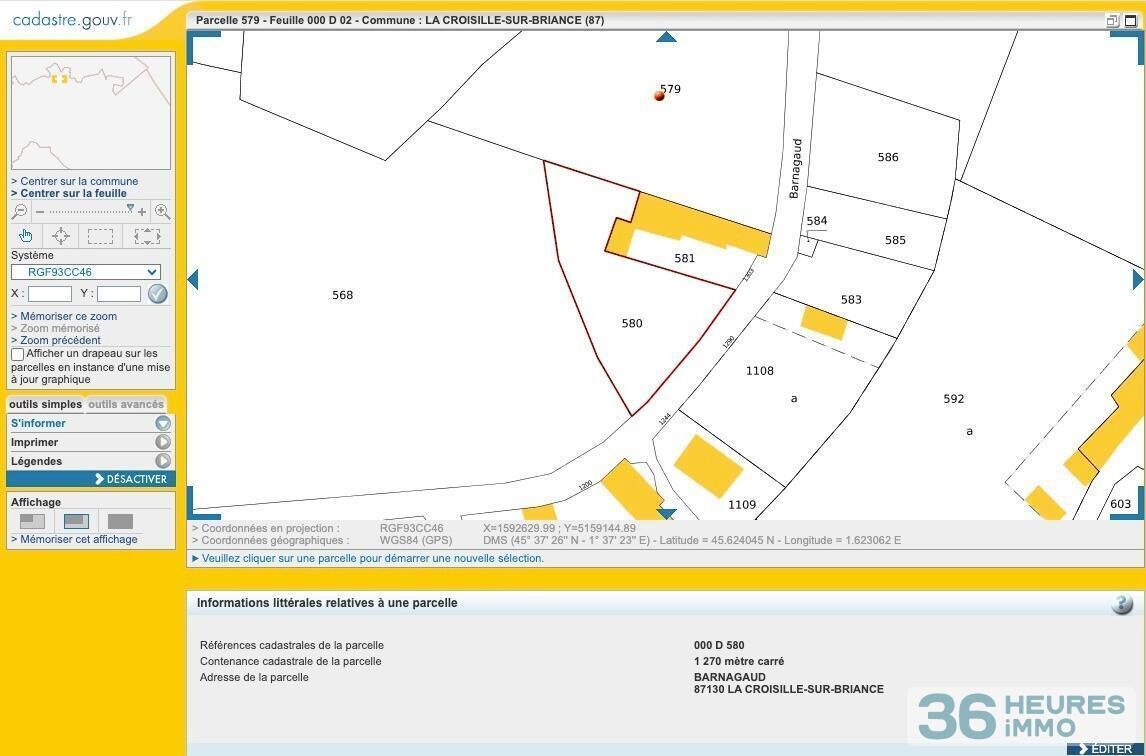Validate X/Y coordinates with the checkmark button
The width and height of the screenshot is (1146, 756).
[x=157, y=294]
